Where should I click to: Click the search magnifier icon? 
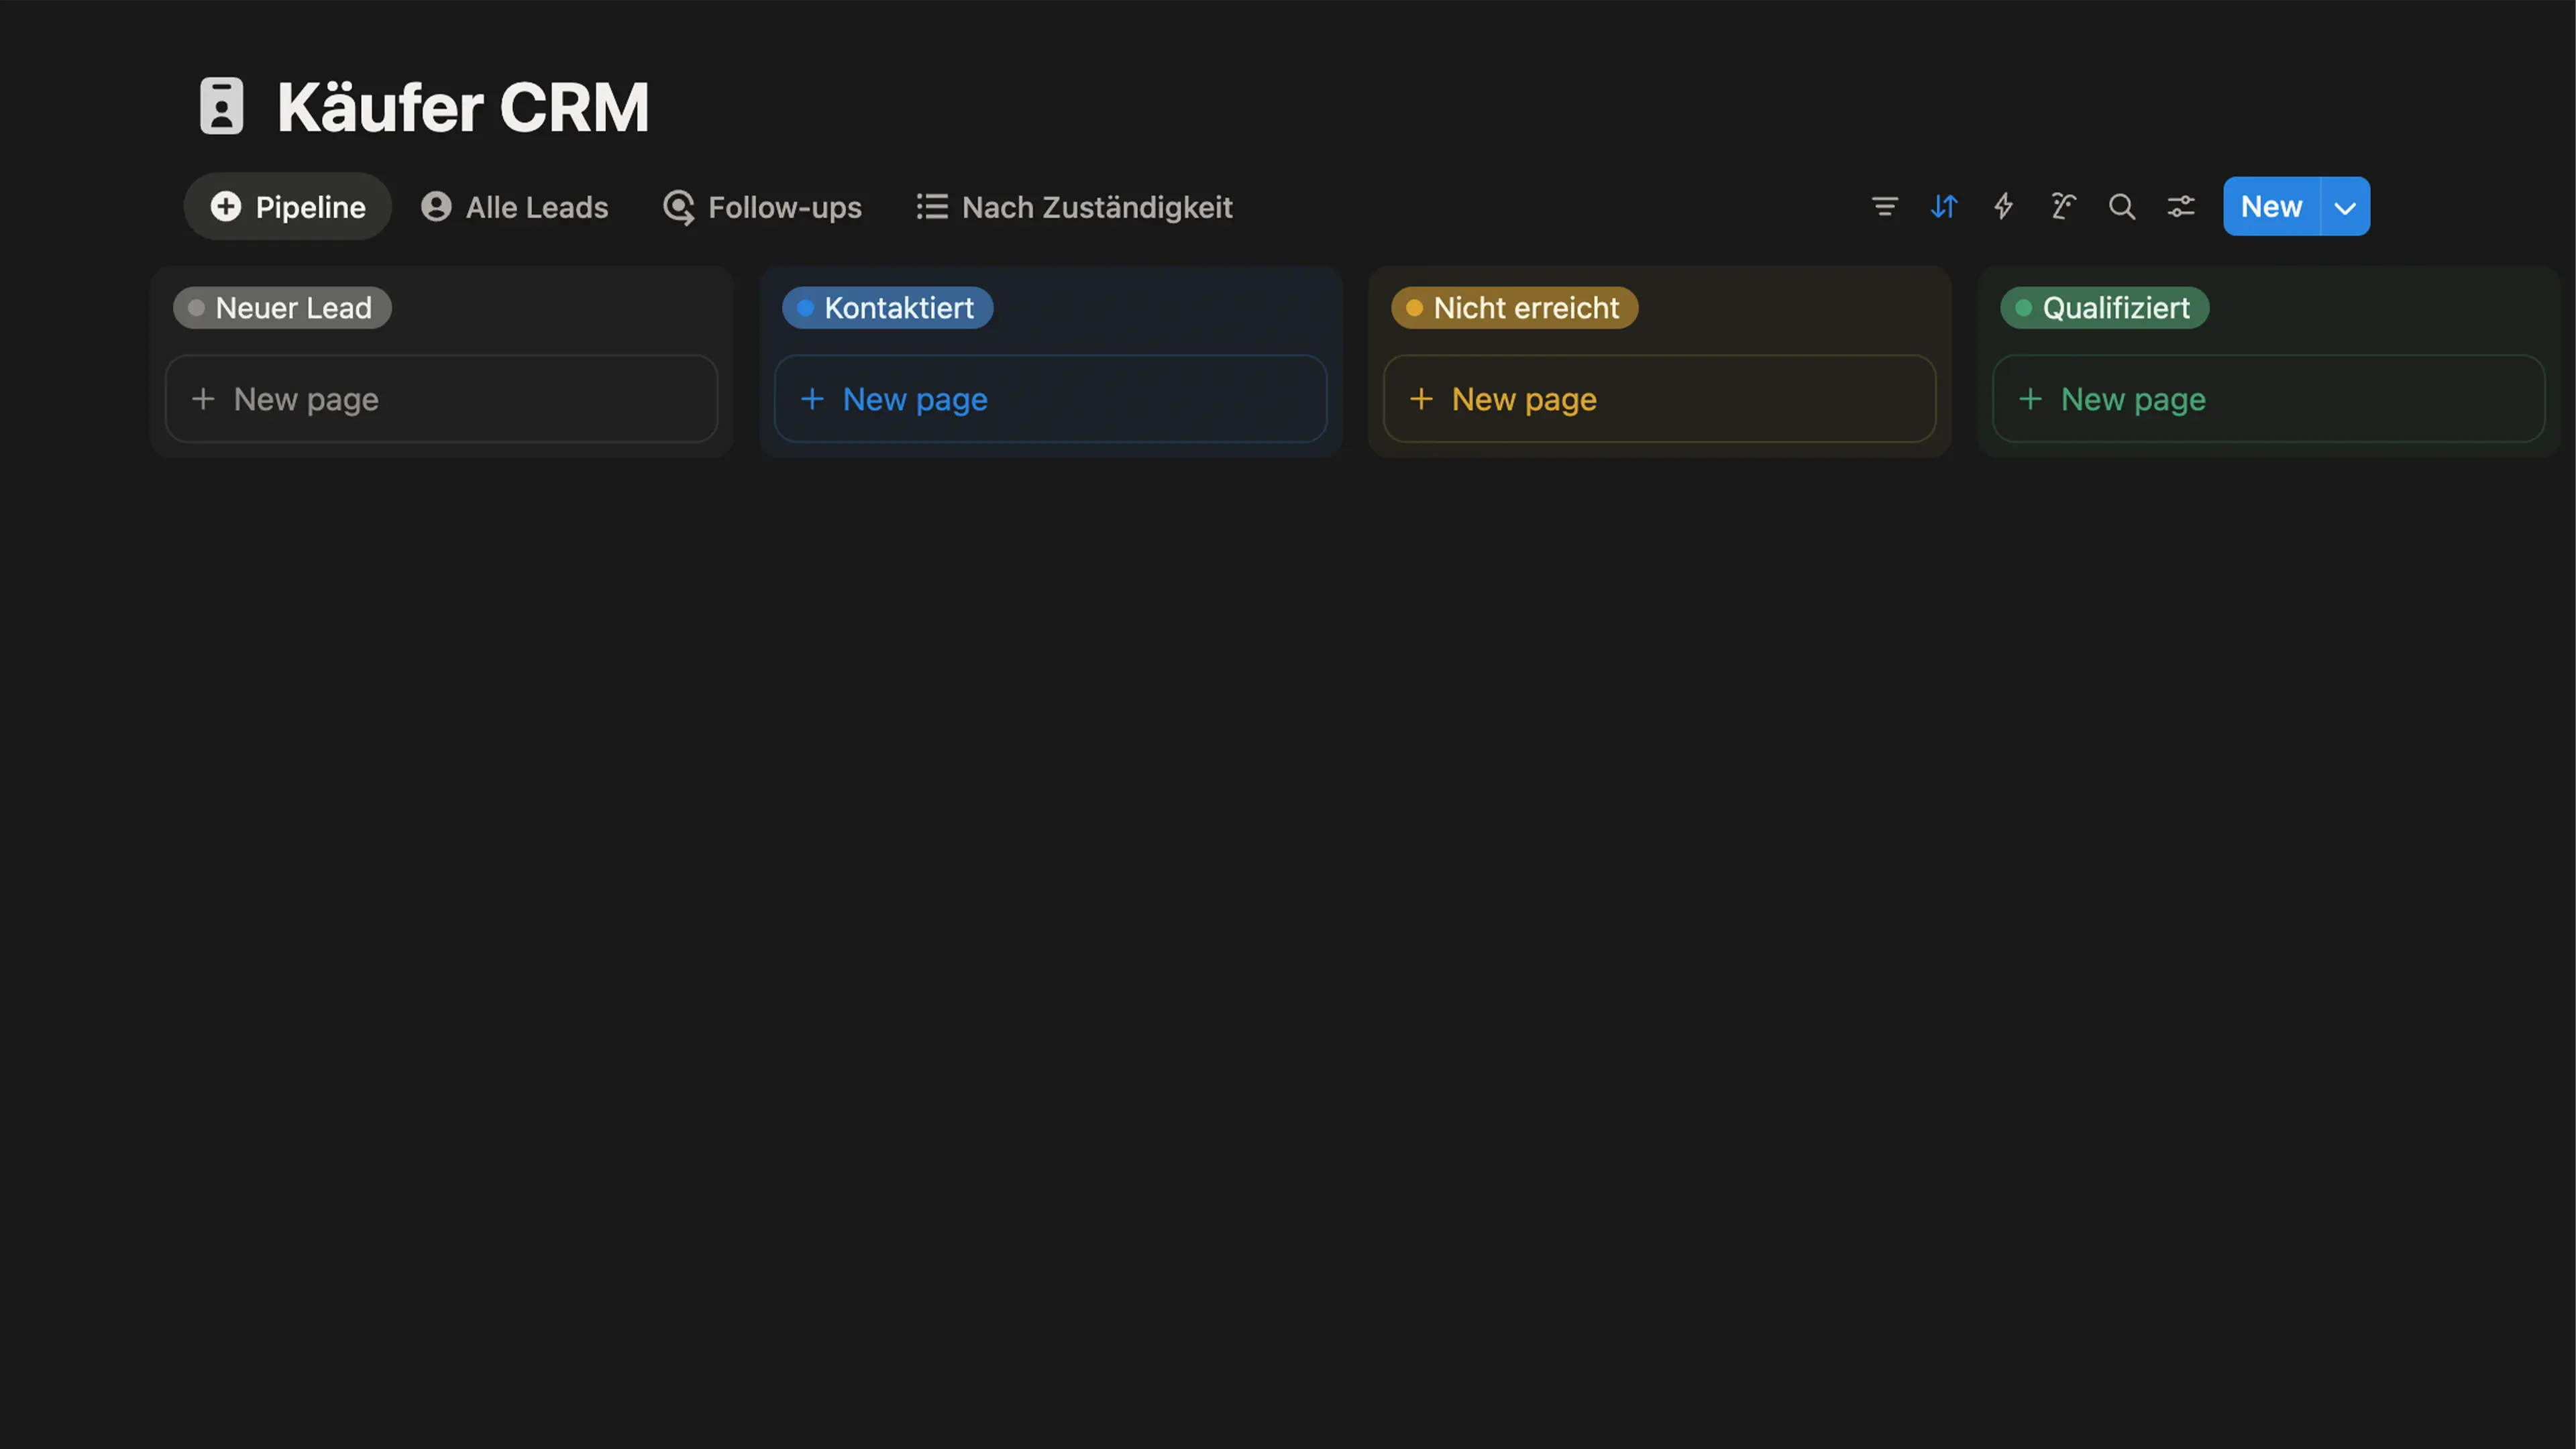point(2122,207)
